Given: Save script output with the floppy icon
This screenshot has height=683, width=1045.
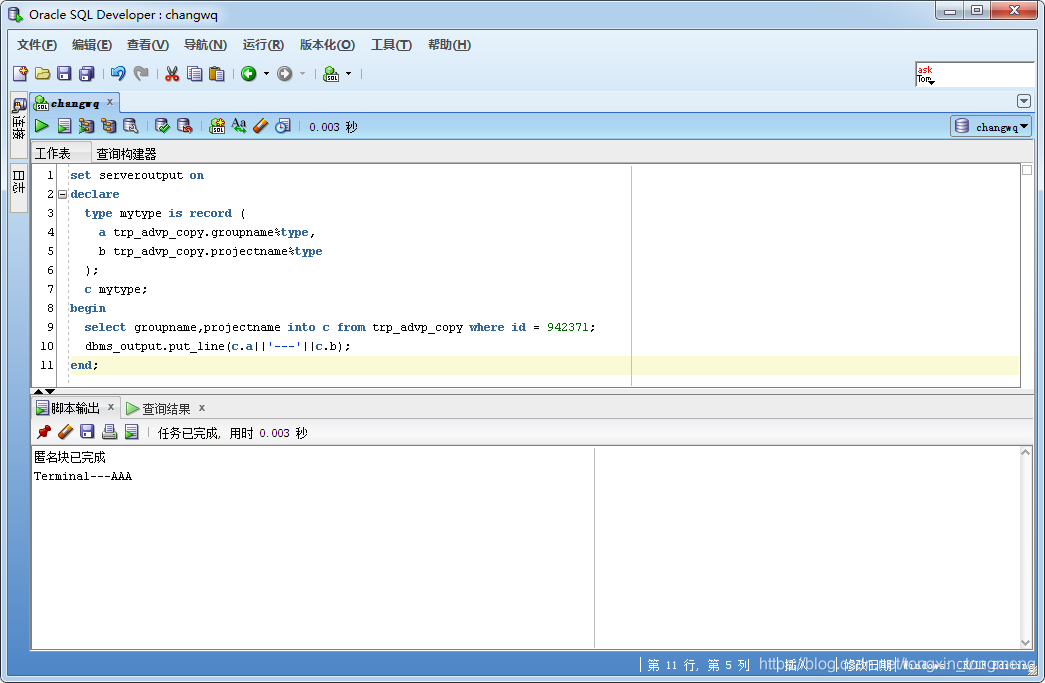Looking at the screenshot, I should 87,432.
